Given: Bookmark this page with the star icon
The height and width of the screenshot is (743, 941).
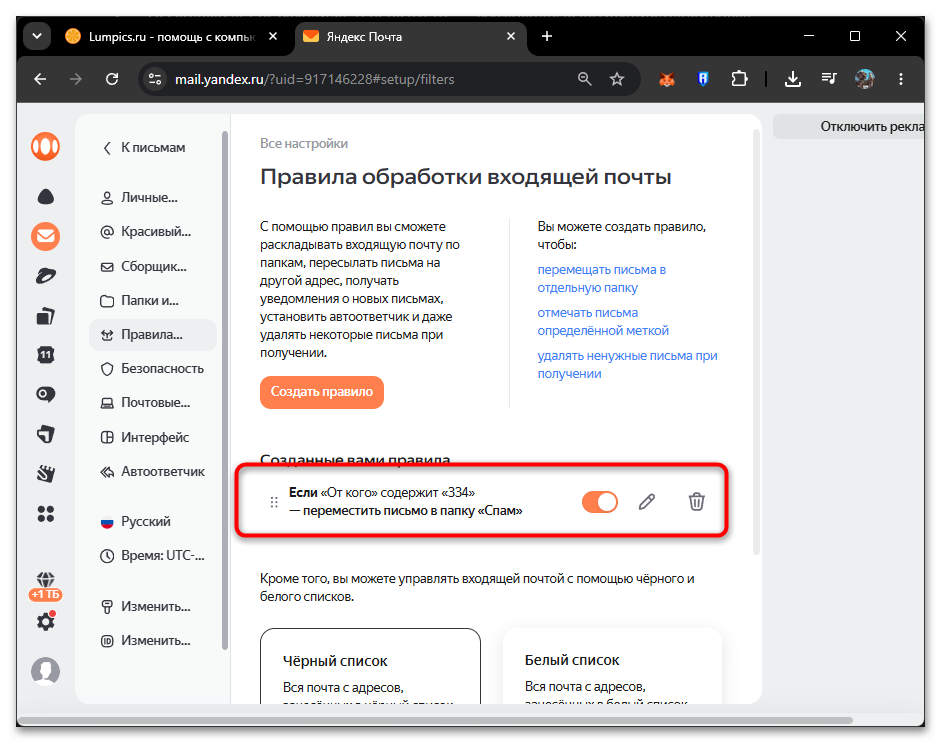Looking at the screenshot, I should [617, 79].
